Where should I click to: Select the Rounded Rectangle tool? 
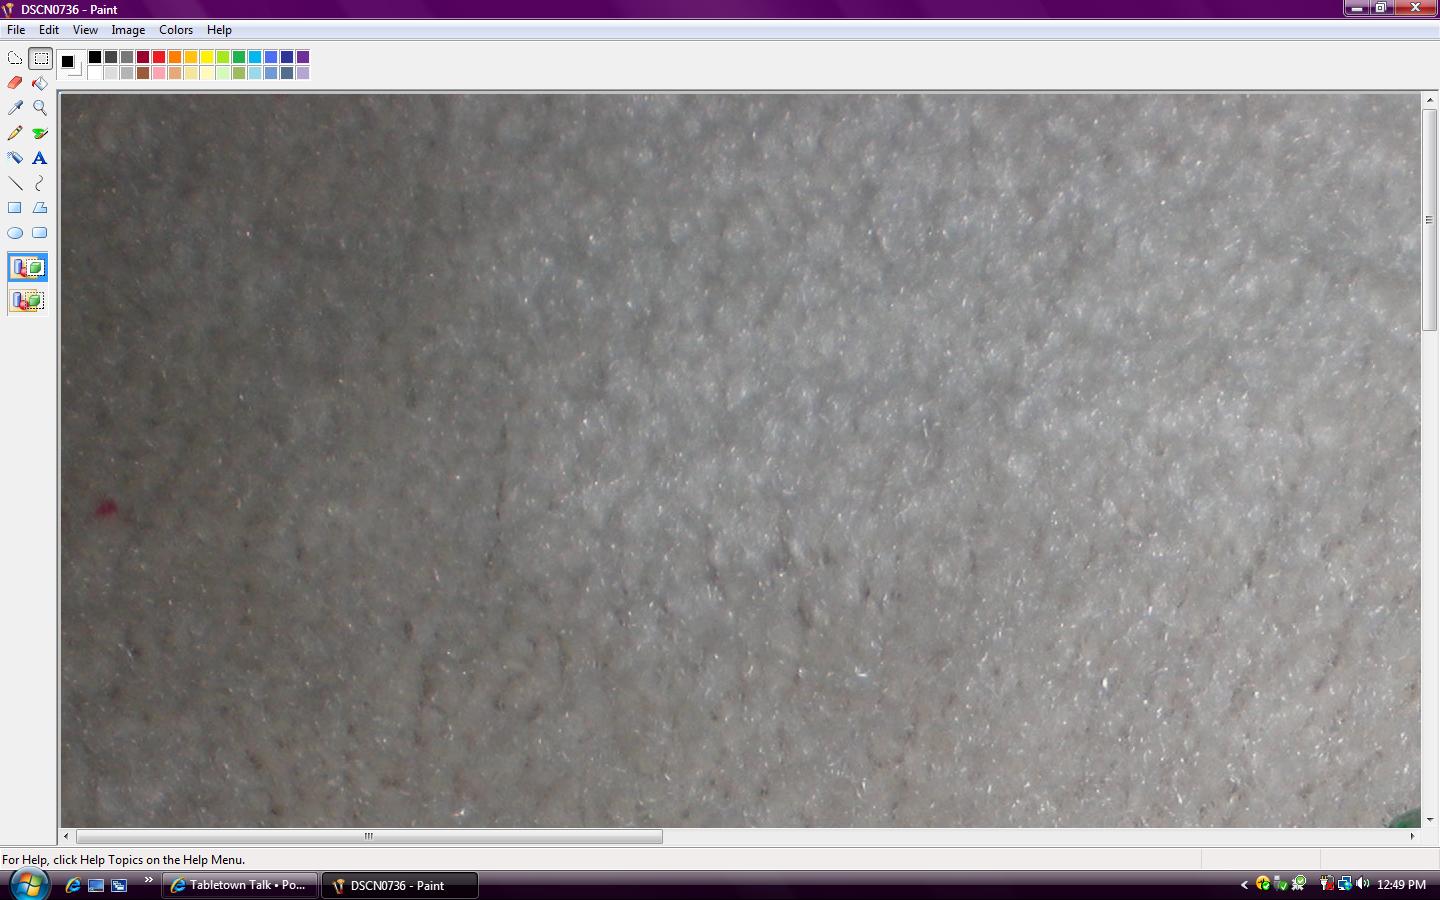coord(40,233)
